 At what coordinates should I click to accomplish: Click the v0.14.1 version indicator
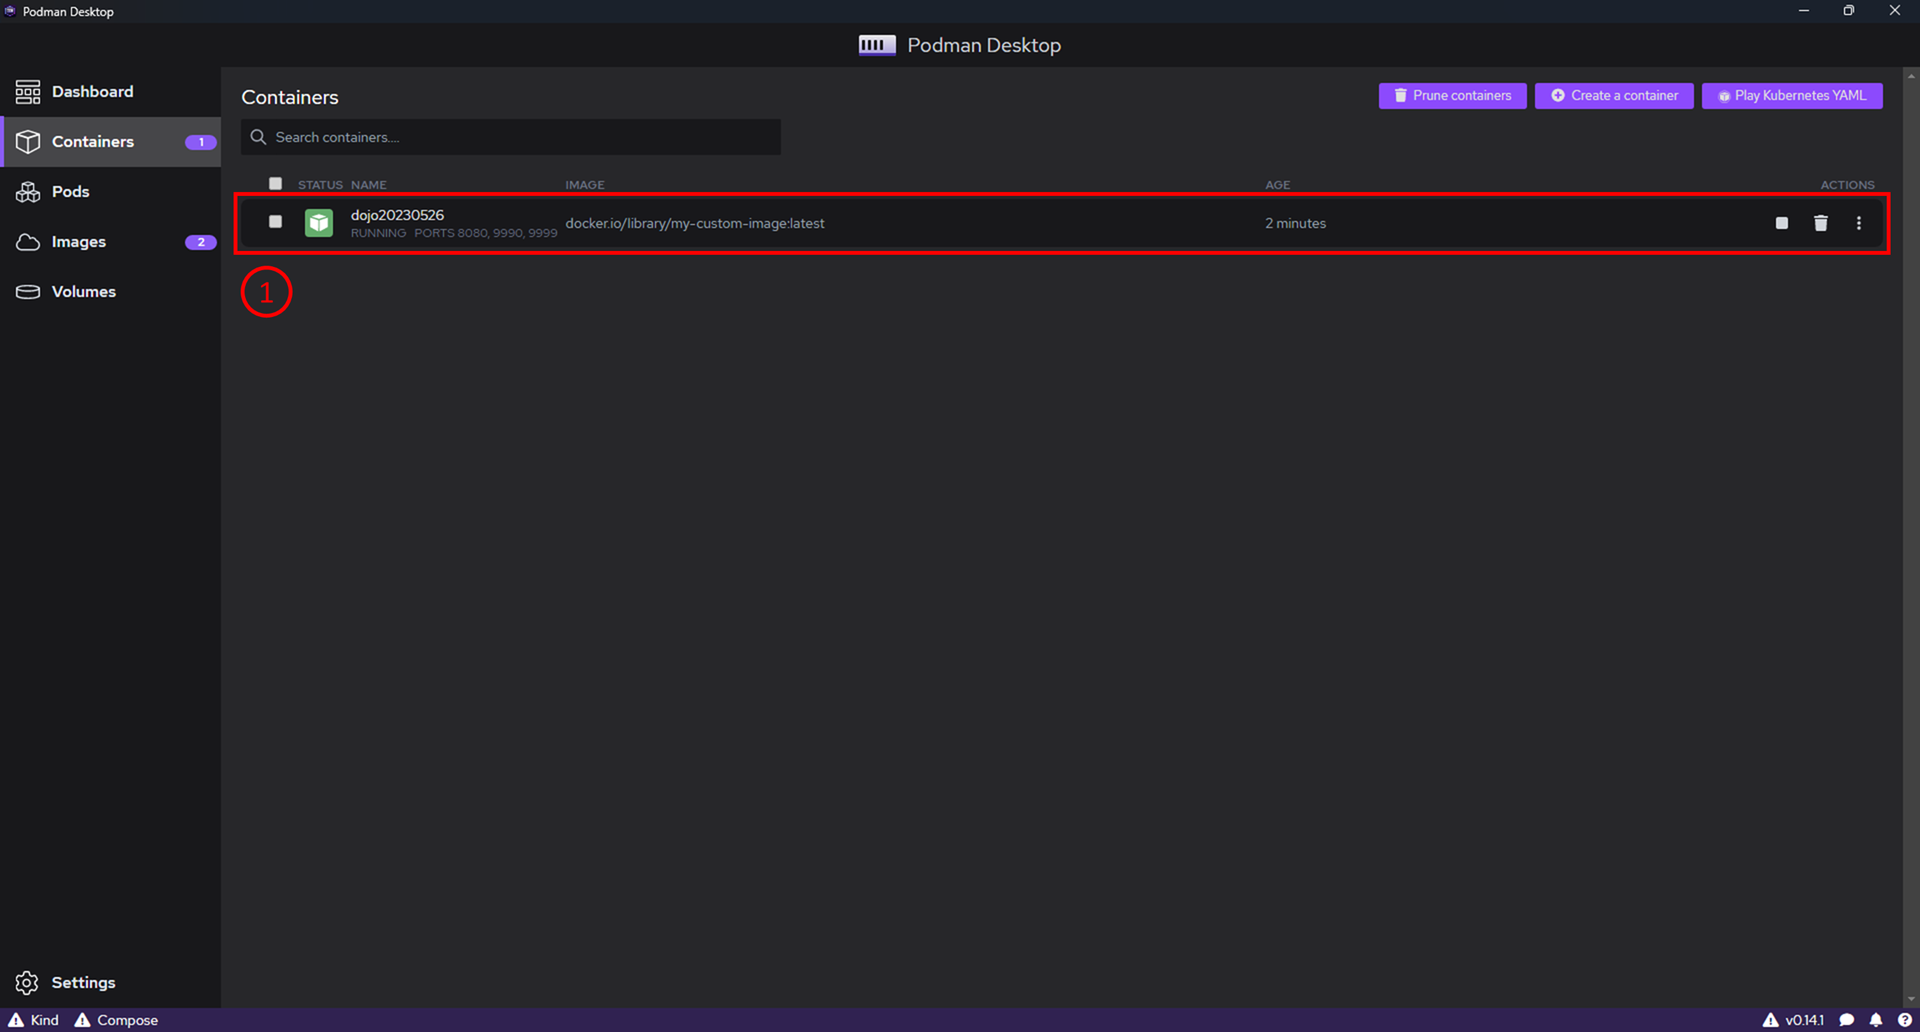1793,1020
